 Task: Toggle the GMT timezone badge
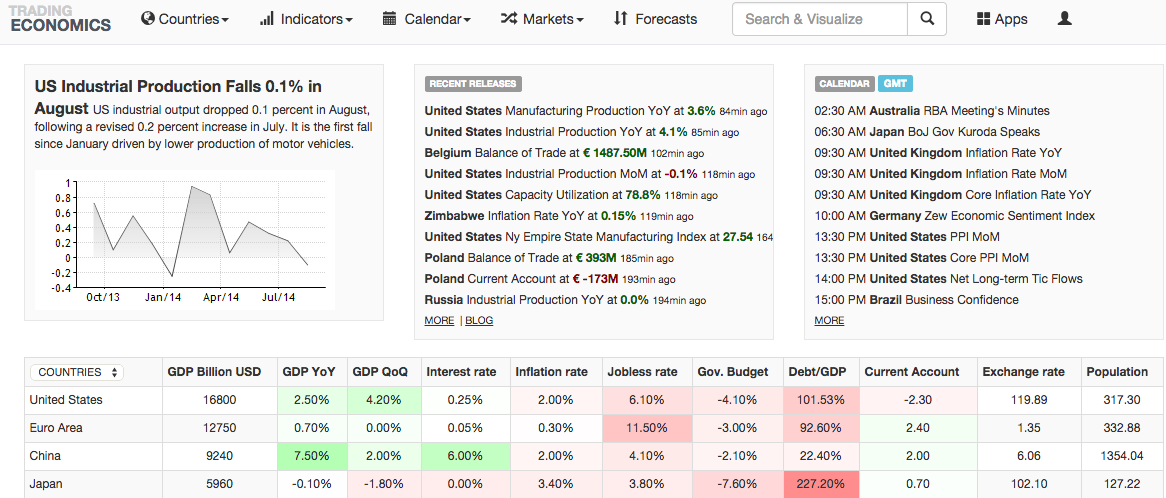(895, 84)
